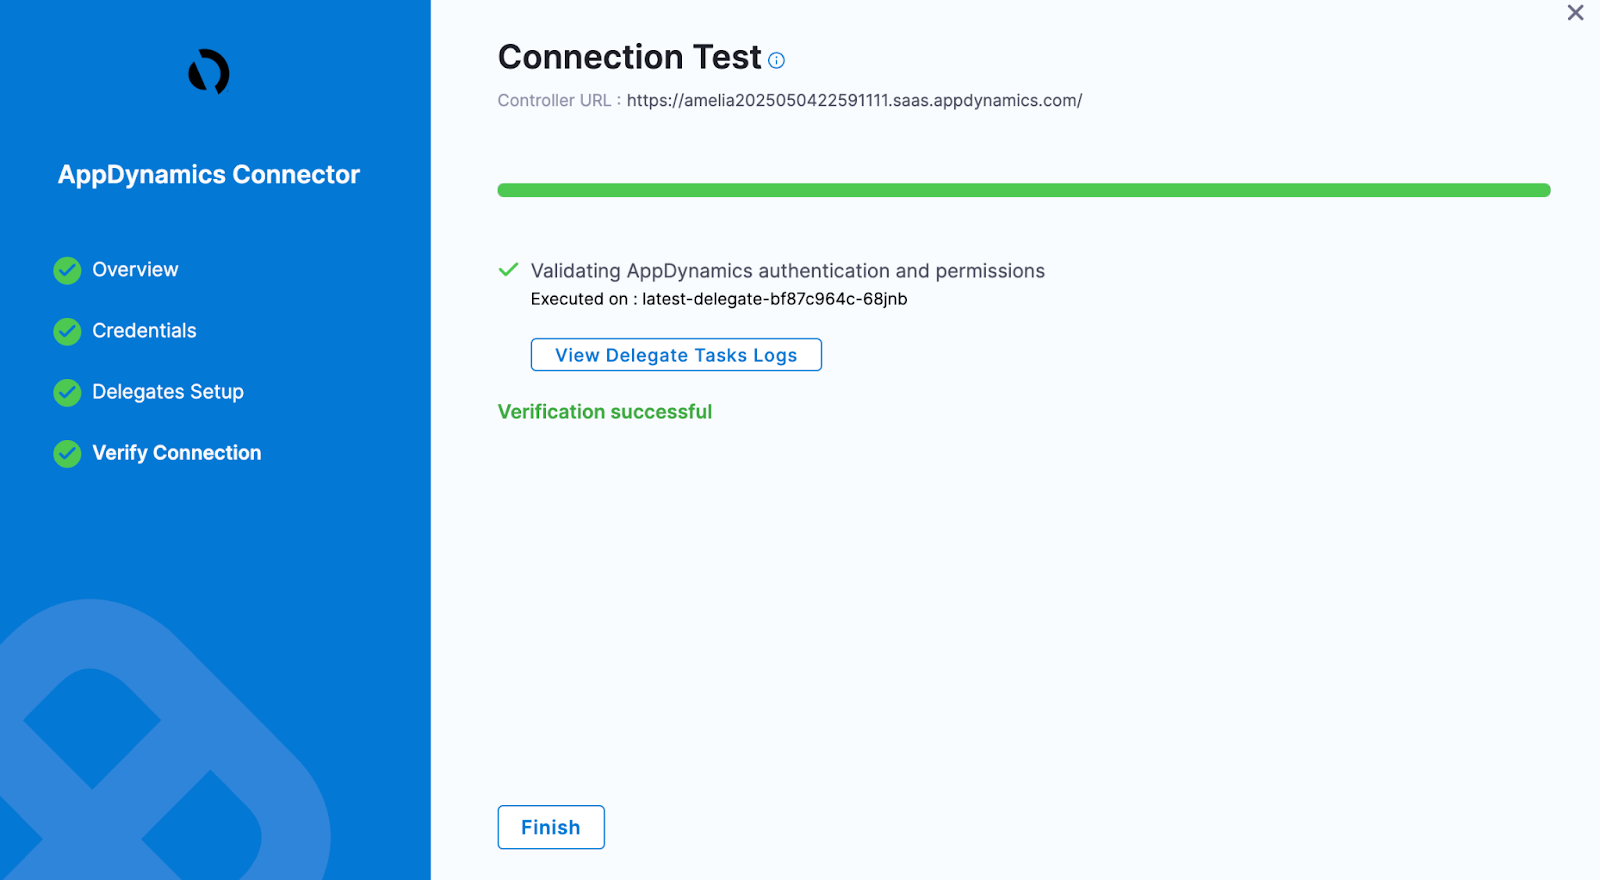Click the delegate name latest-delegate-bf87c964c-68jnb
This screenshot has height=880, width=1600.
click(774, 299)
